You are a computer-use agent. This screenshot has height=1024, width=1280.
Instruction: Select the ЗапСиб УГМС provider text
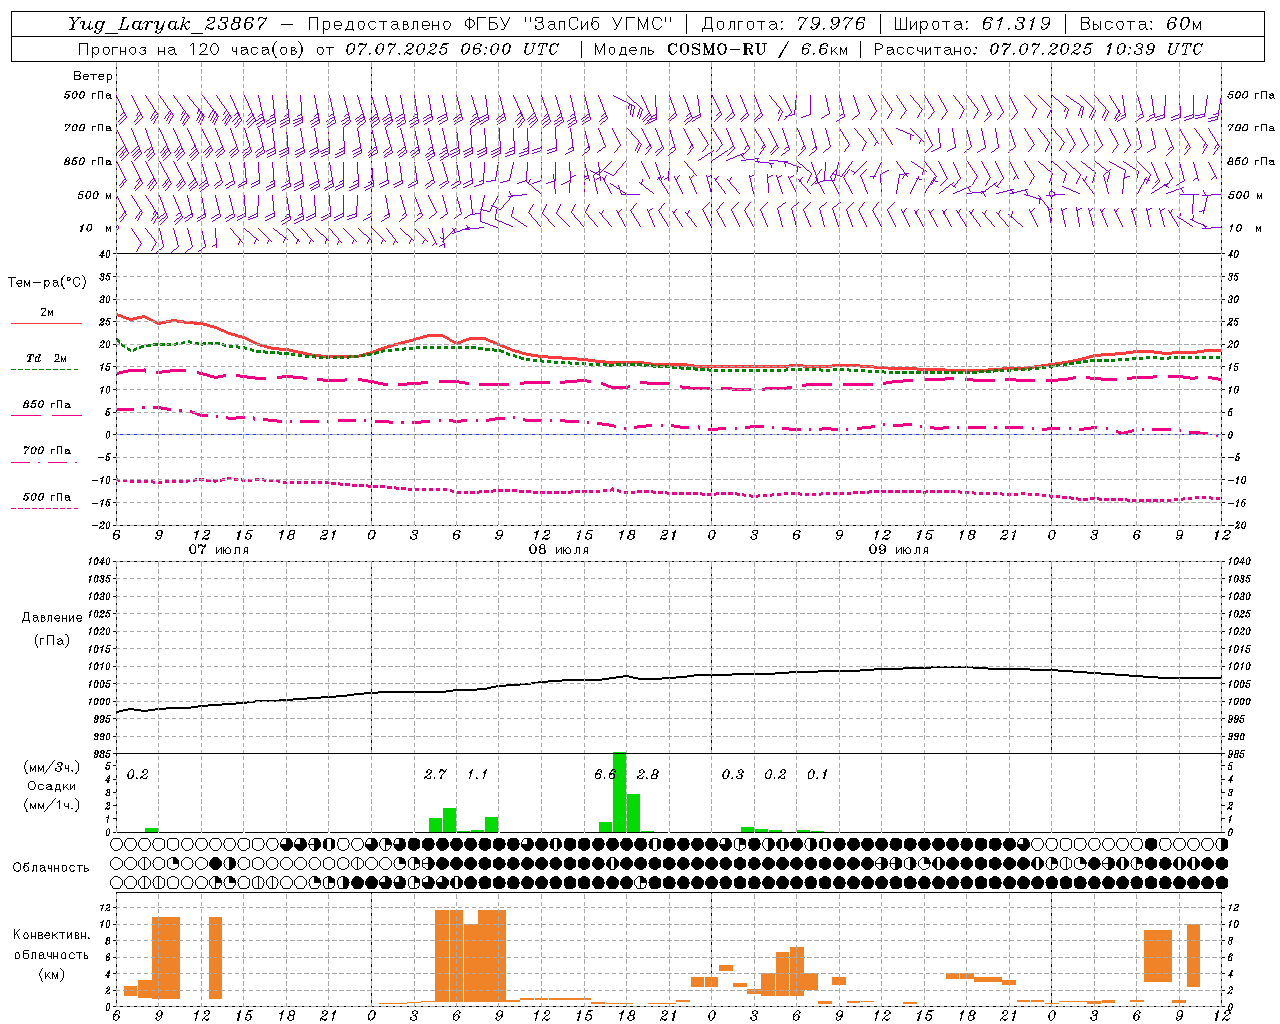click(x=598, y=24)
